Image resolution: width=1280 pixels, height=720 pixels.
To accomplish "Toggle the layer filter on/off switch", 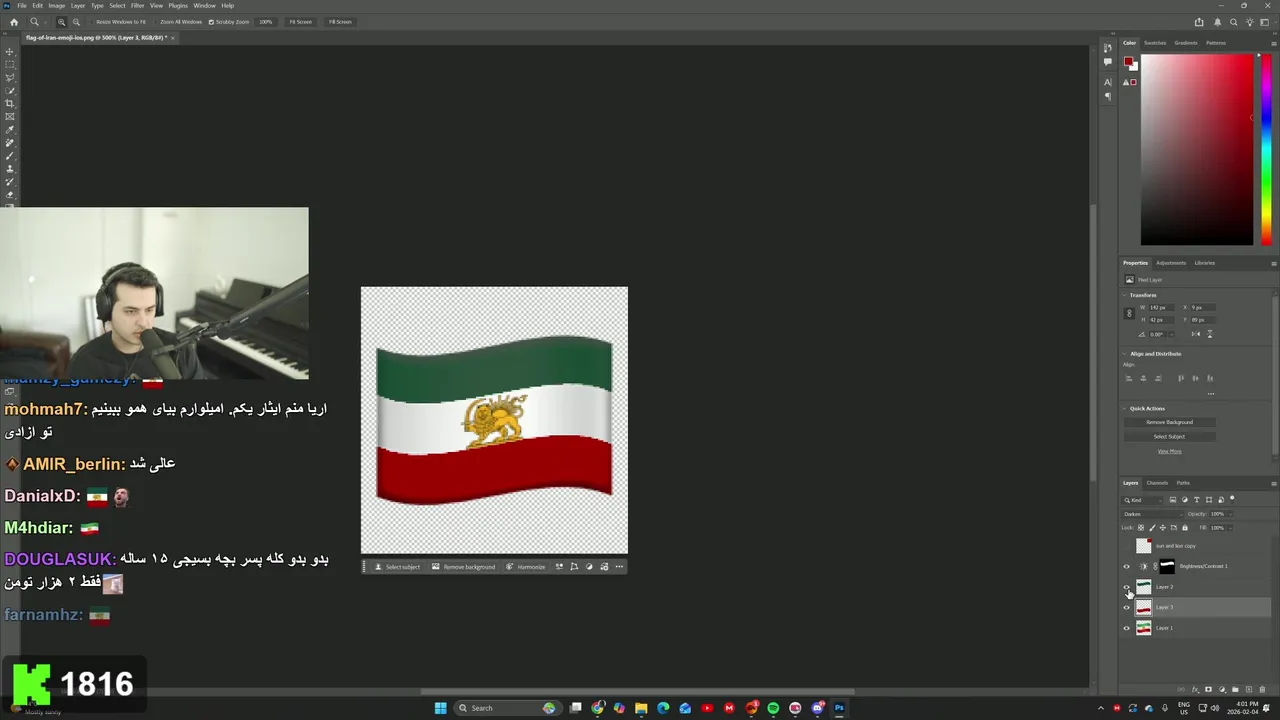I will pyautogui.click(x=1232, y=499).
